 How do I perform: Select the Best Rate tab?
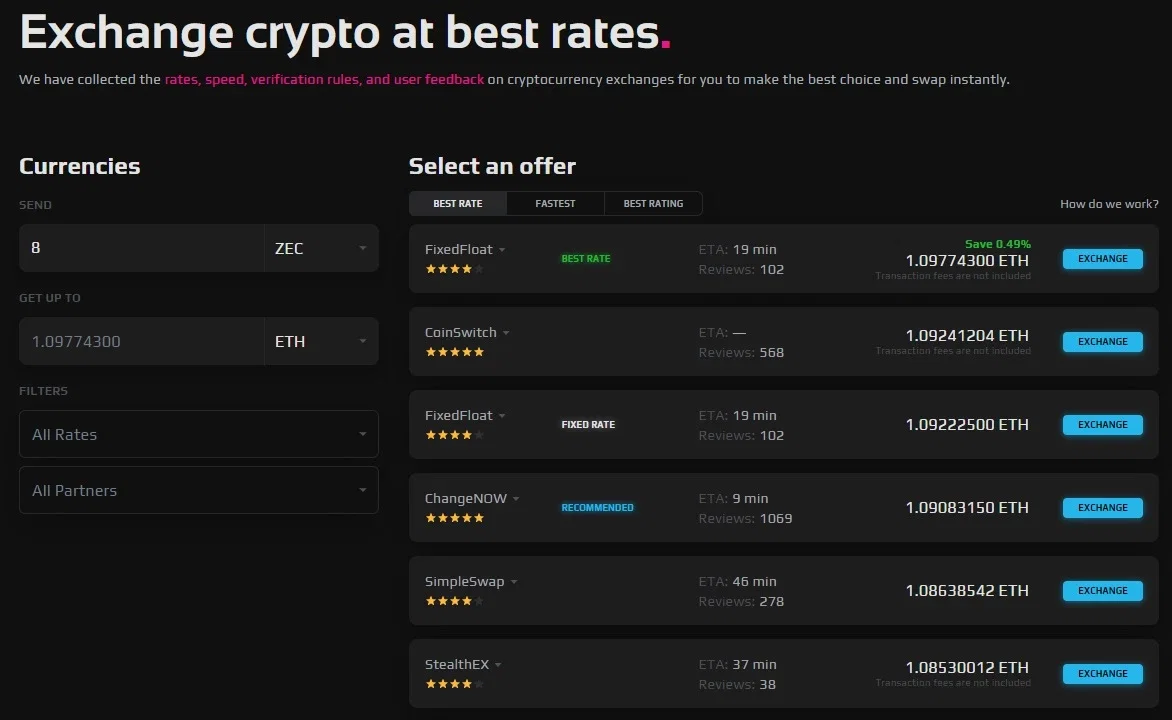pos(458,203)
